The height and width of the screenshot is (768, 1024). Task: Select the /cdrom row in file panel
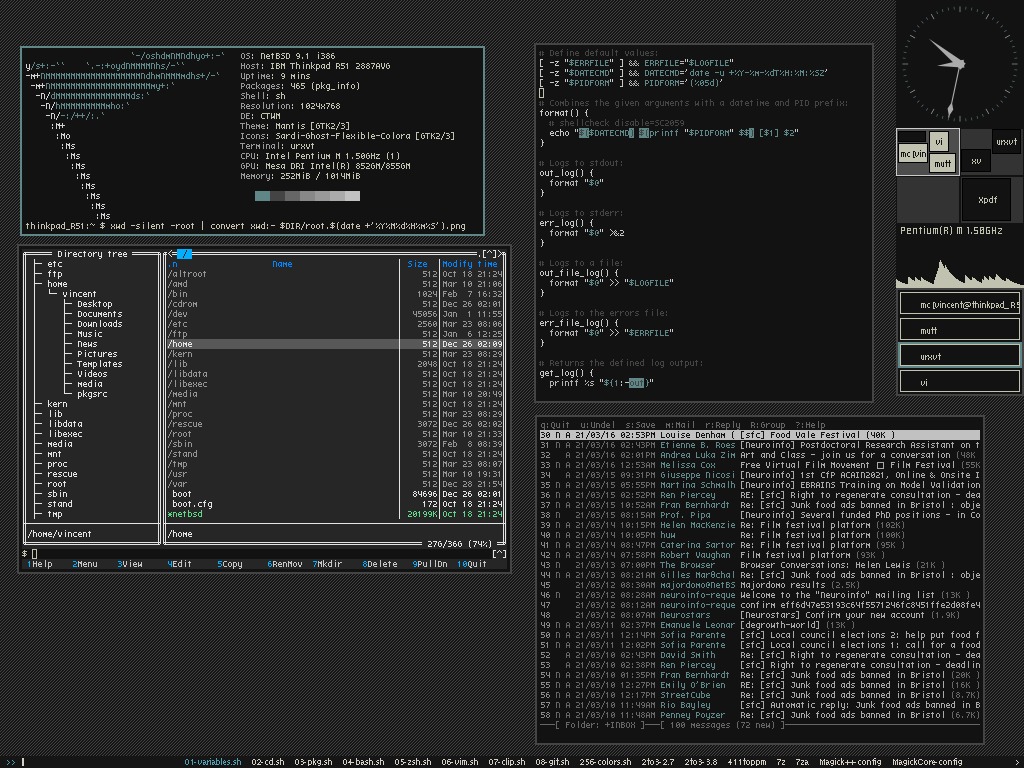point(335,304)
